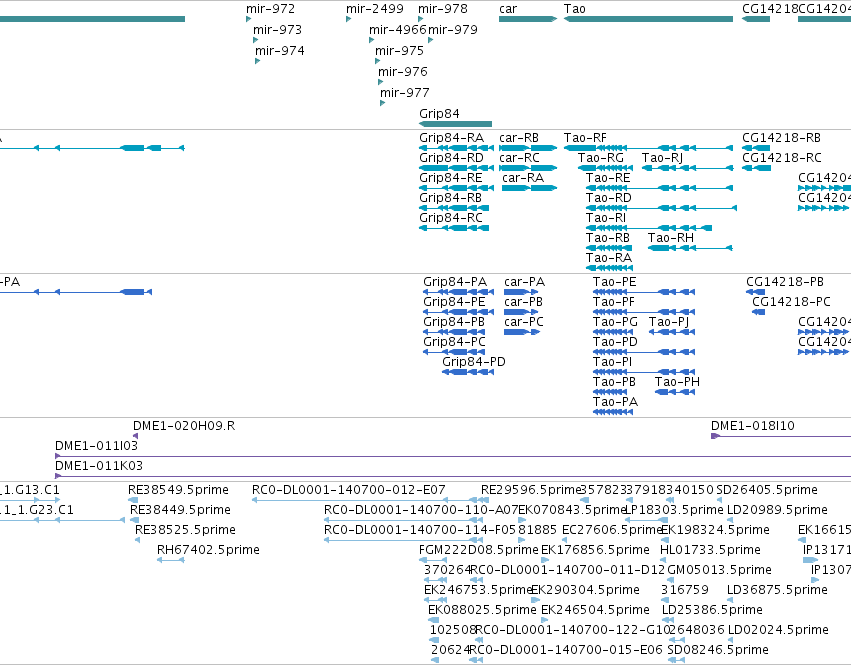The height and width of the screenshot is (665, 851).
Task: Click the Grip84-RE transcript label
Action: pyautogui.click(x=451, y=178)
